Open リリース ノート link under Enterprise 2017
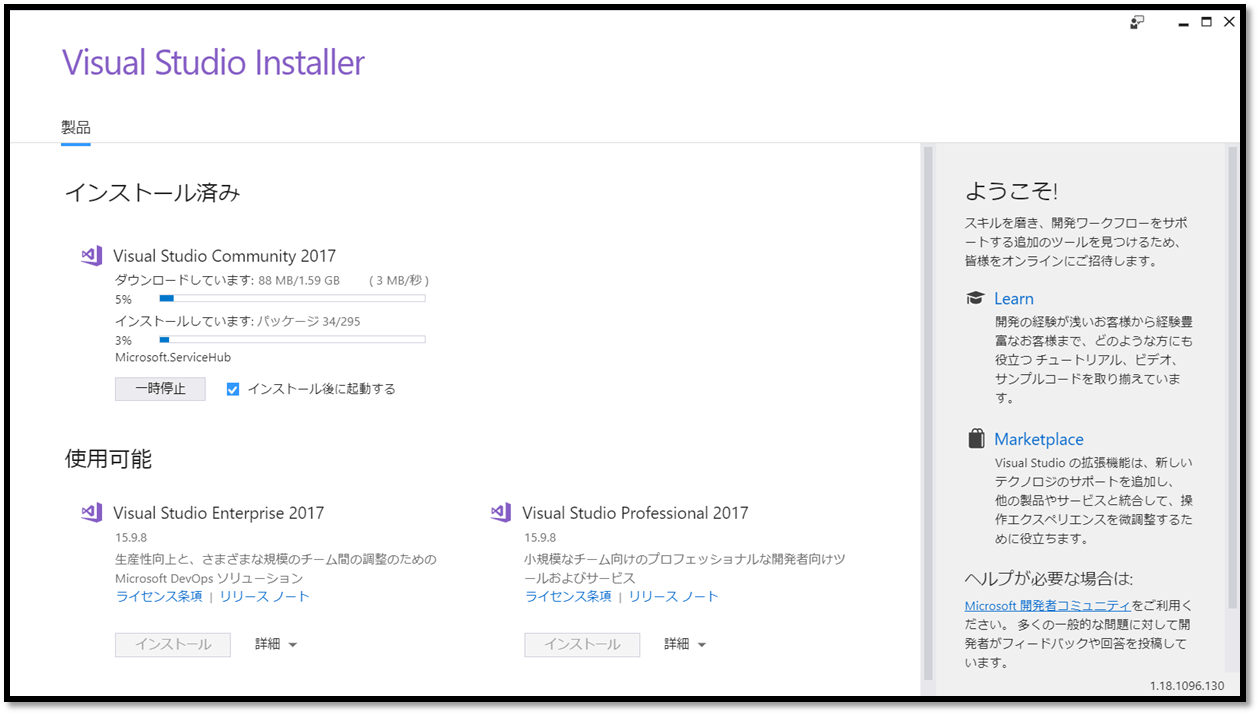1259x715 pixels. click(265, 597)
